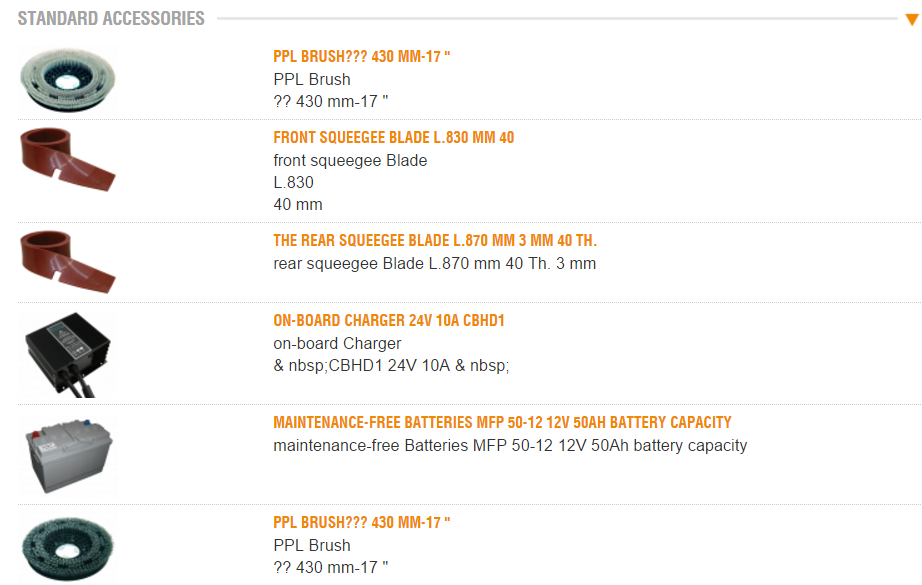Open the Front Squeegee Blade L.830 title link
The image size is (922, 585).
[394, 138]
